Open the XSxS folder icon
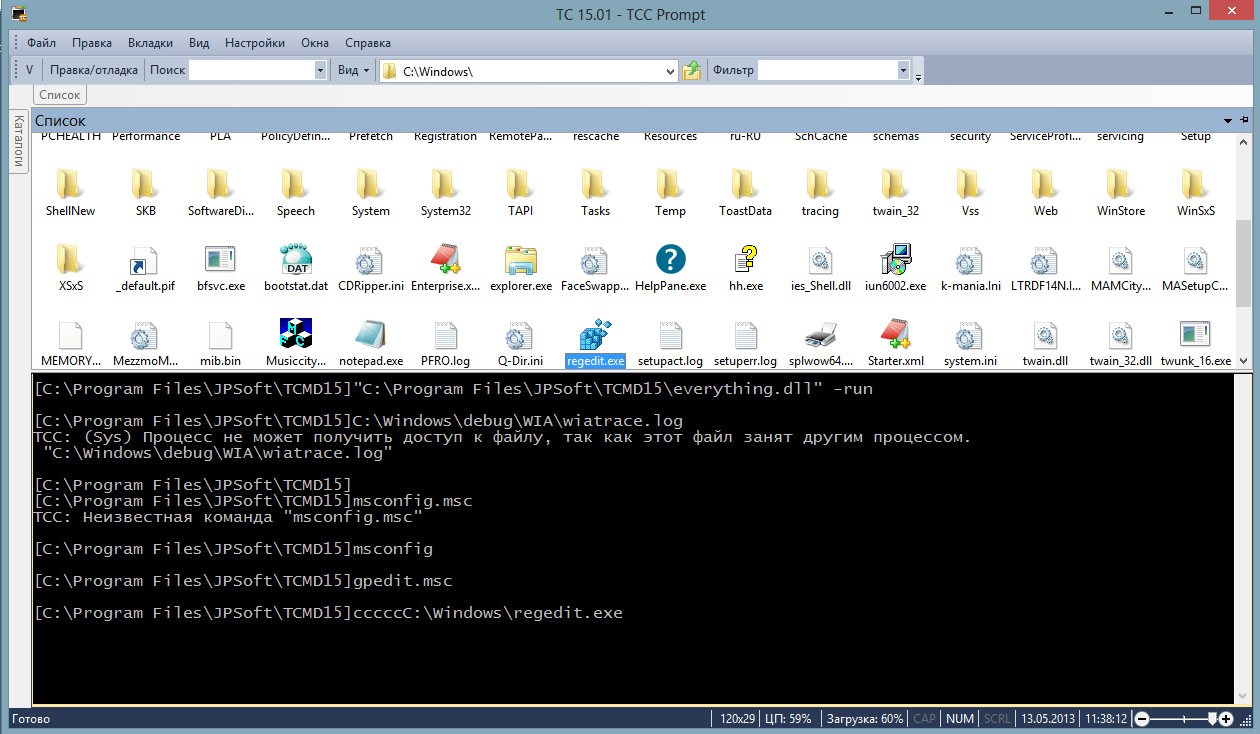Screen dimensions: 1260x734 (70, 260)
